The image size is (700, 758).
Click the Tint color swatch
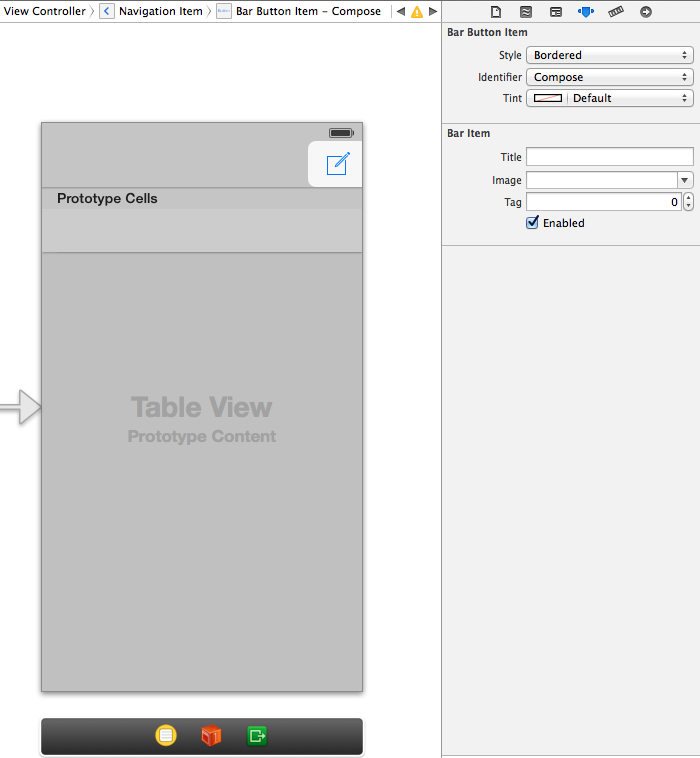pyautogui.click(x=547, y=98)
